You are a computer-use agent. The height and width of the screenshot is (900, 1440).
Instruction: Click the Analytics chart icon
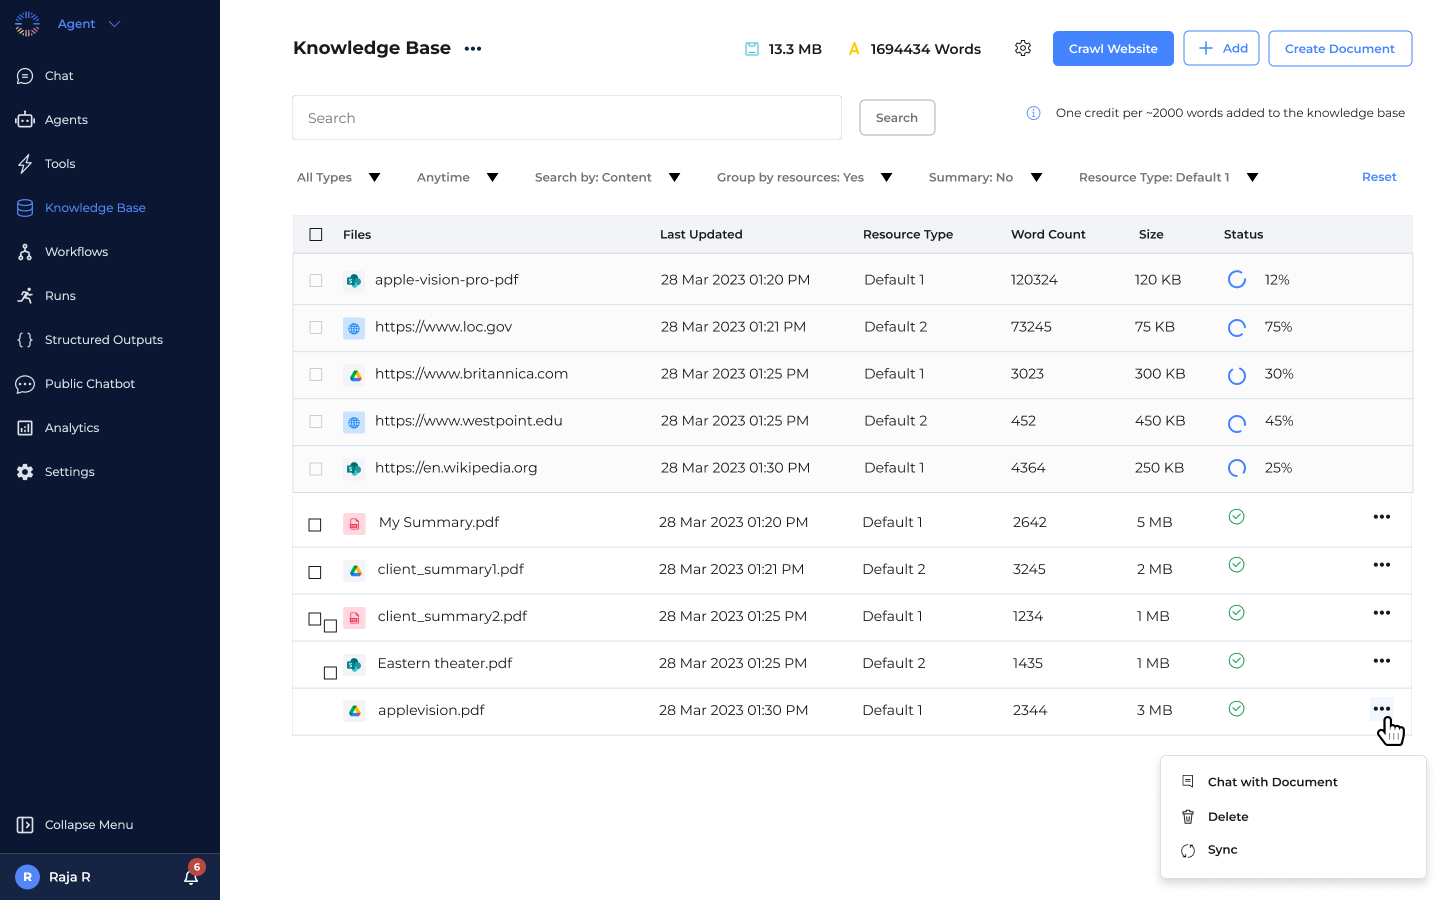(x=25, y=428)
